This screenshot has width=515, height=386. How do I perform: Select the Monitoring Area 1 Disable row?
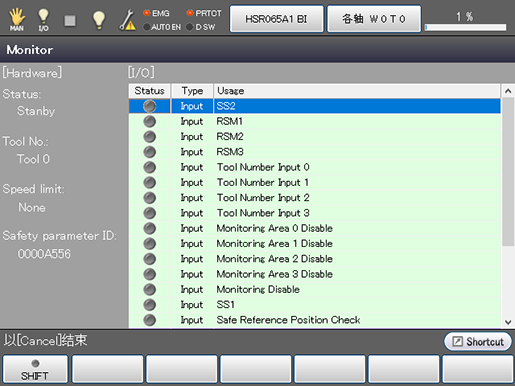pos(315,244)
